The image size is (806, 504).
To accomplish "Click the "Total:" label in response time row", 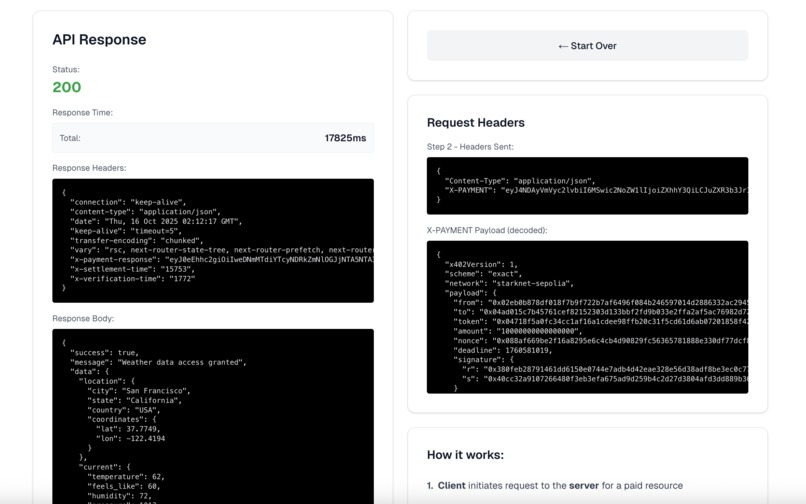I will [70, 138].
